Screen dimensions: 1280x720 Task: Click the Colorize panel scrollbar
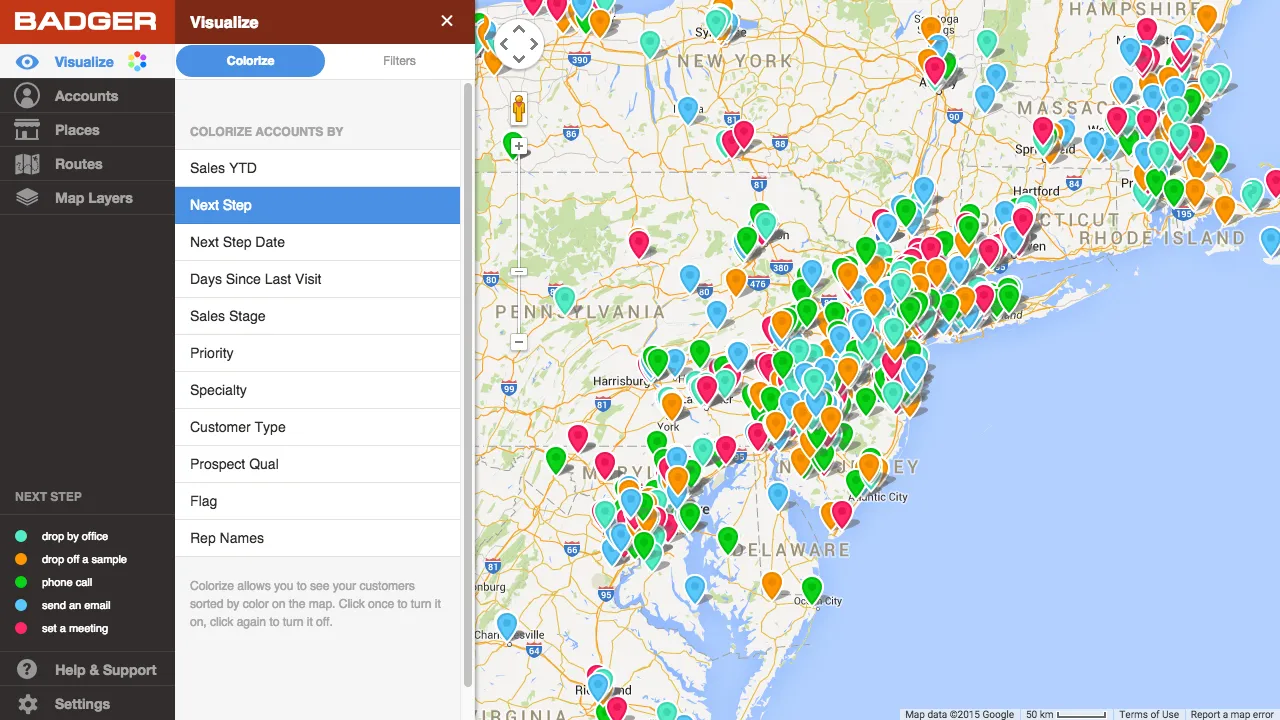point(467,385)
